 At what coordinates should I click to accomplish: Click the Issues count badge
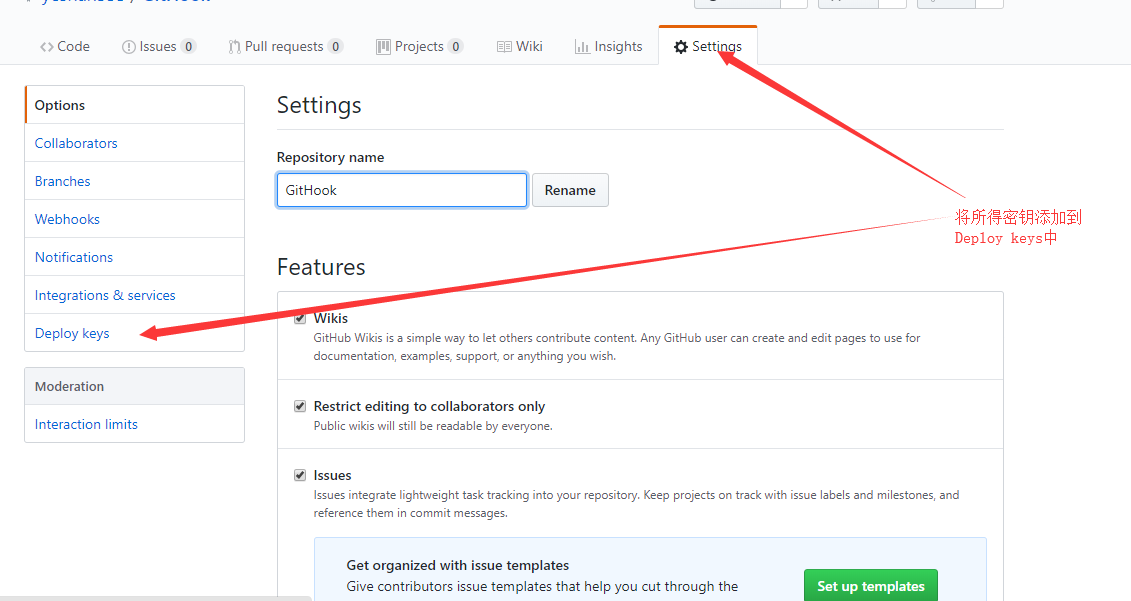coord(188,46)
